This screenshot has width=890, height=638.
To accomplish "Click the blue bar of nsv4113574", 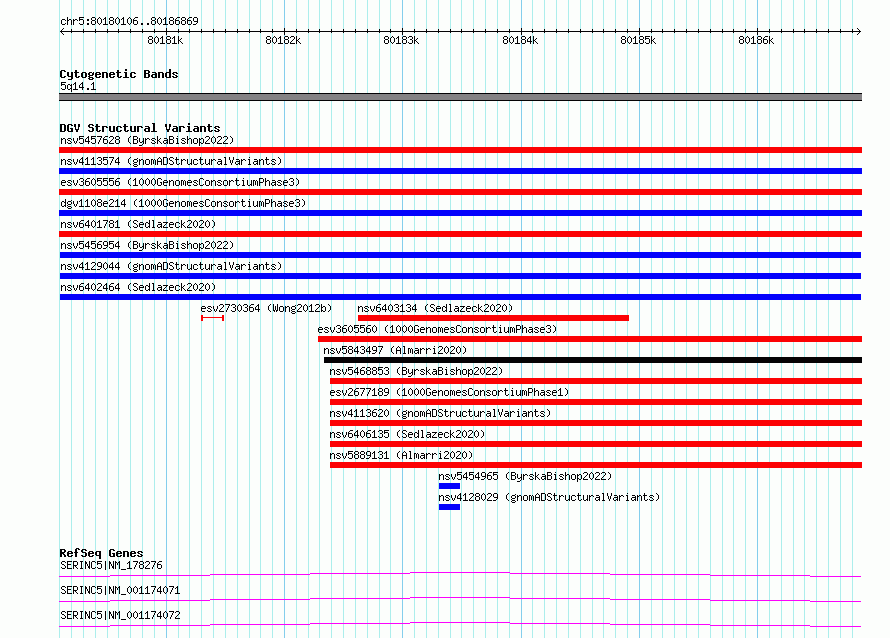I will (x=460, y=171).
